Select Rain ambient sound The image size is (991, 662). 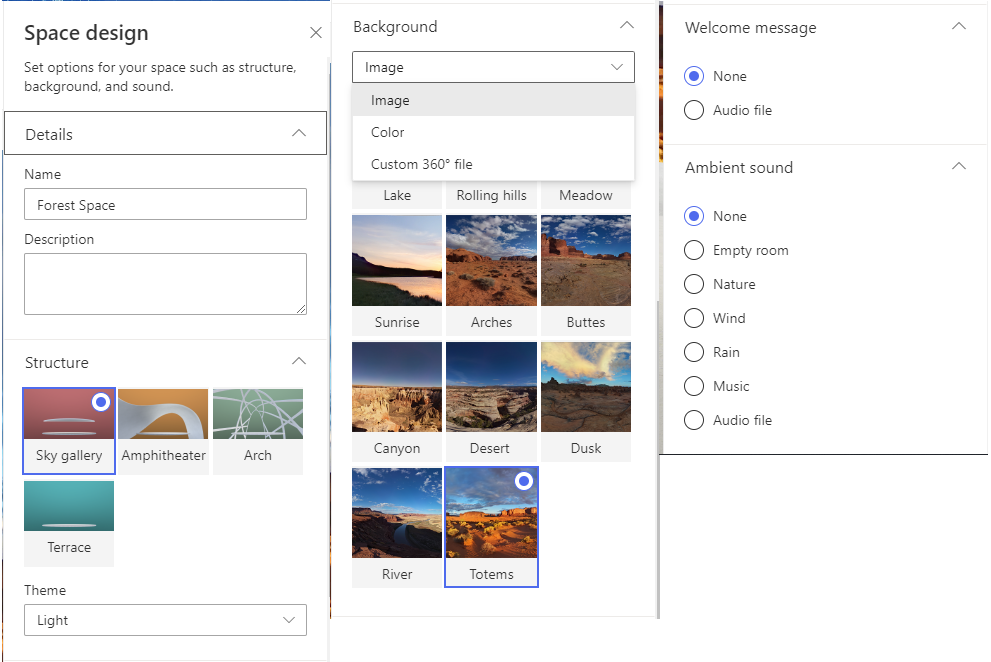pos(694,352)
